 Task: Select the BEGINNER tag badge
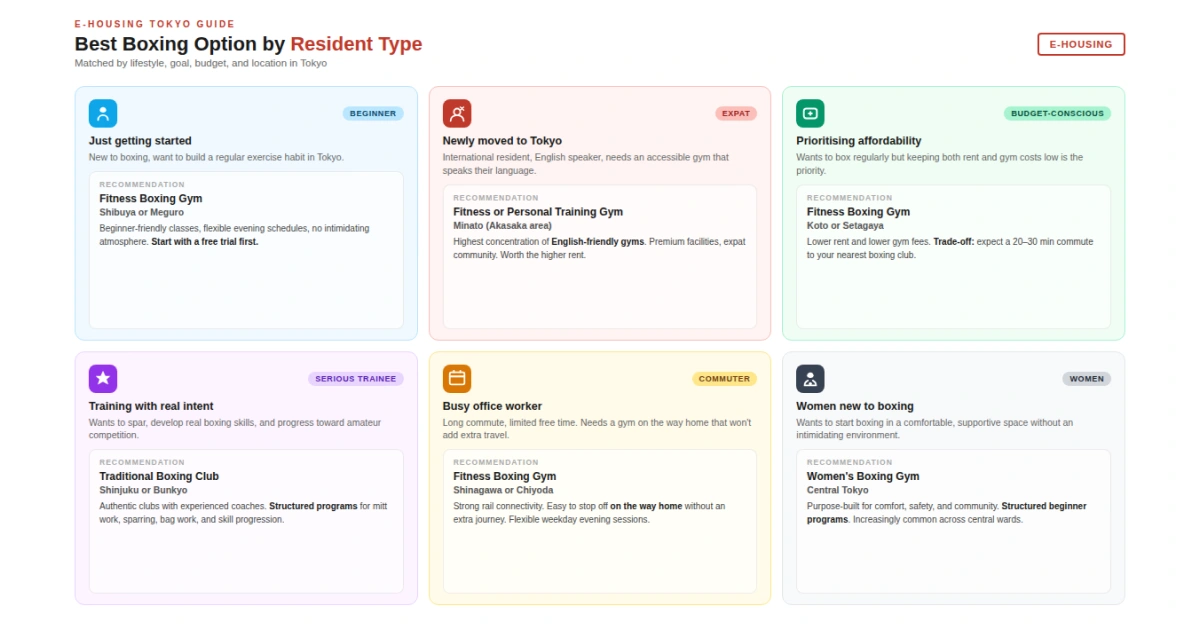point(373,114)
